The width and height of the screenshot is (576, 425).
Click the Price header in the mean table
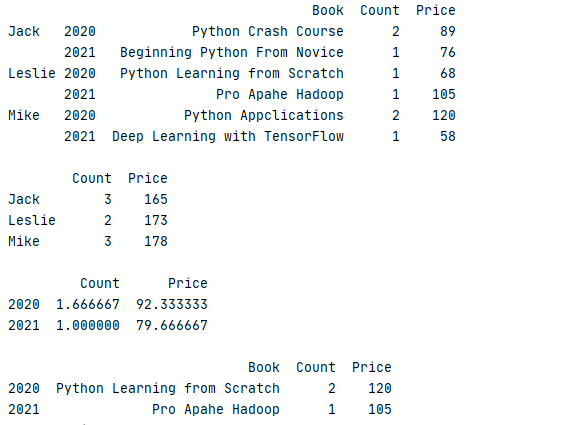(x=188, y=283)
